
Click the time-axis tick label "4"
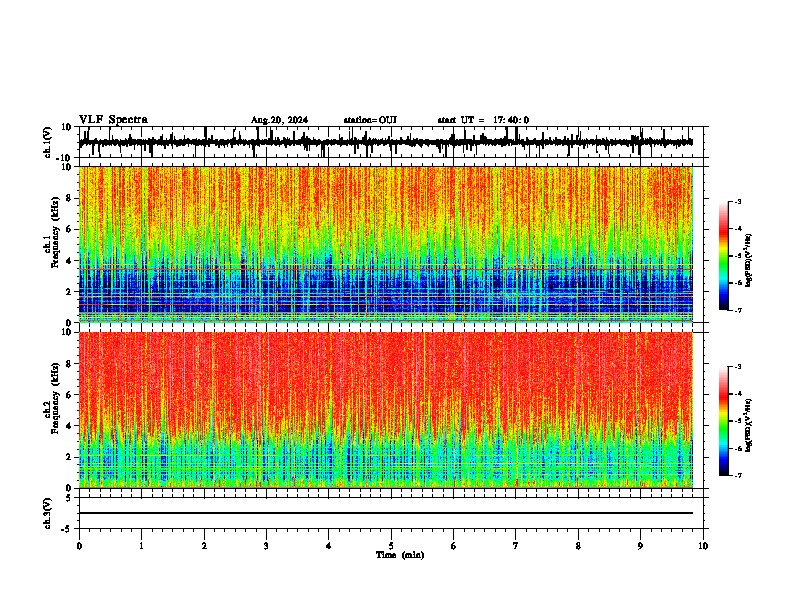(328, 546)
